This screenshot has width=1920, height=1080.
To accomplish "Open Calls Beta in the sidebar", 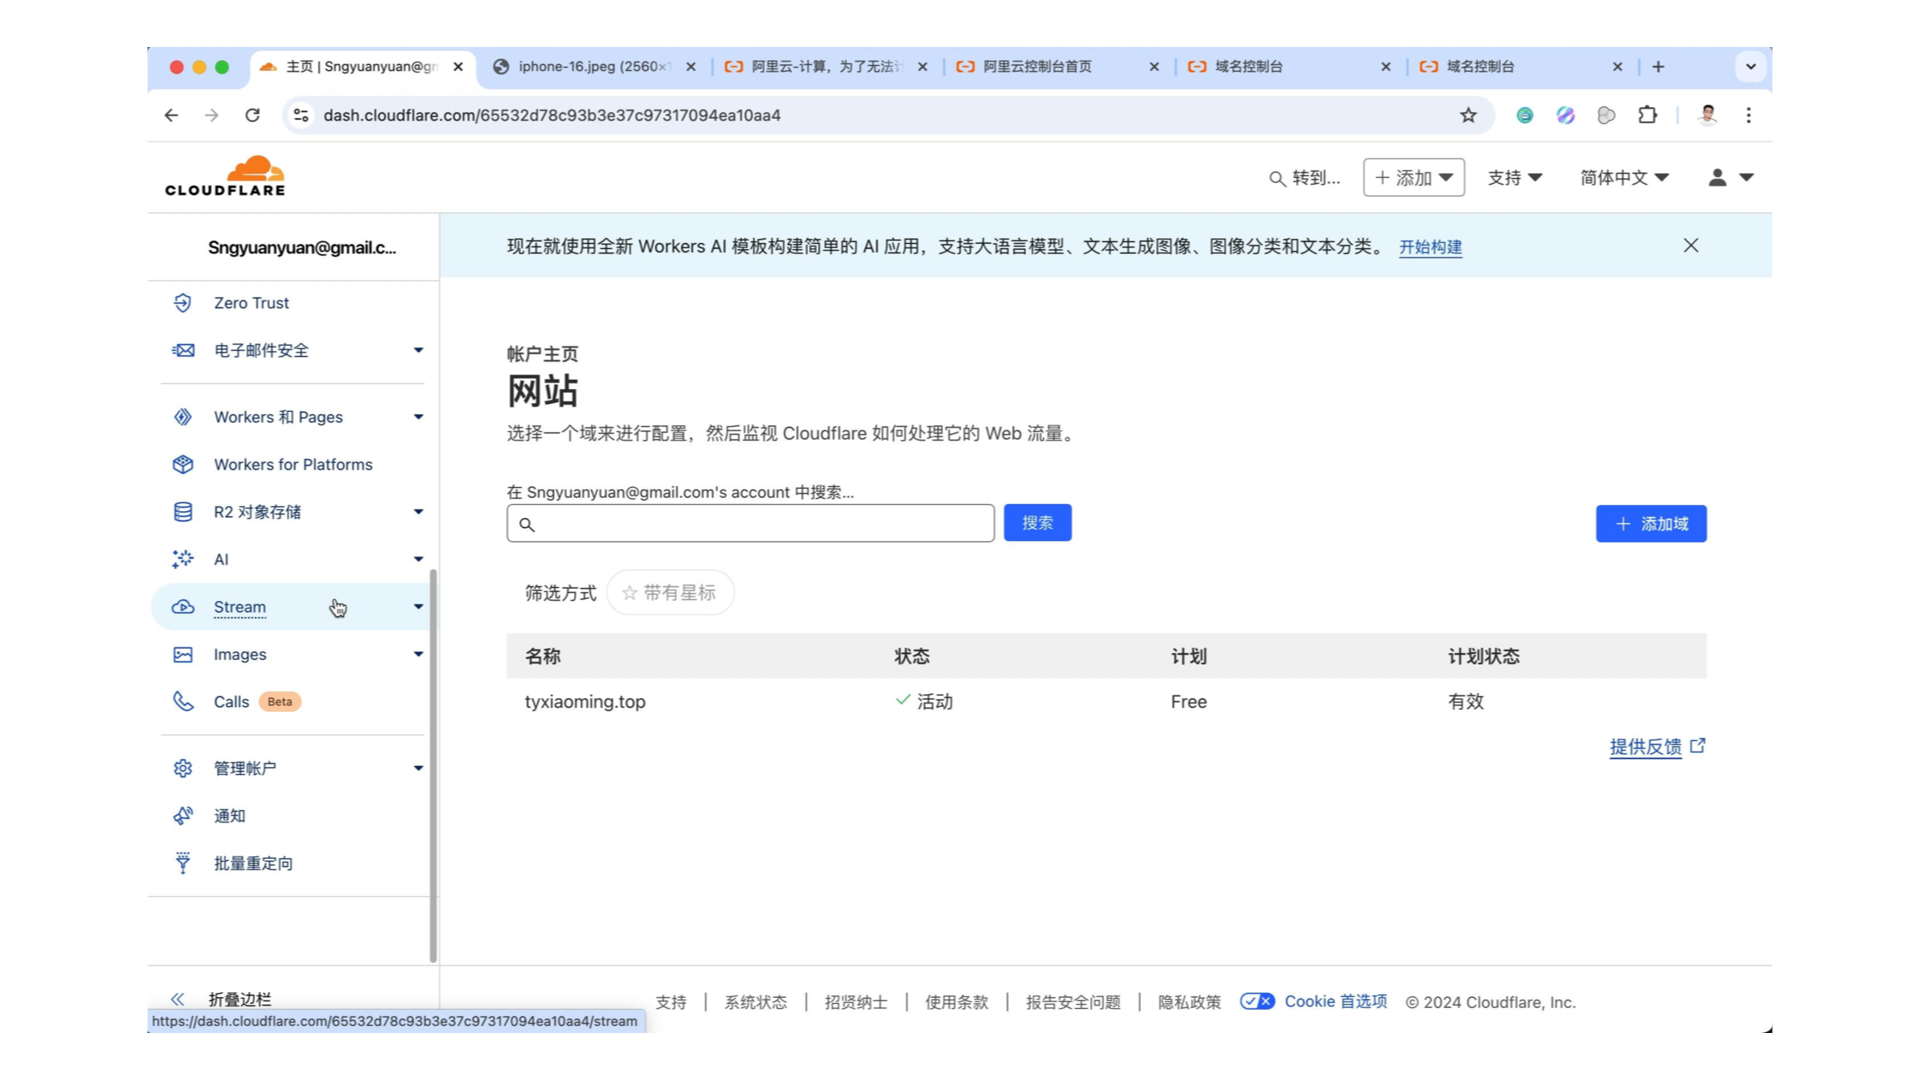I will 231,701.
